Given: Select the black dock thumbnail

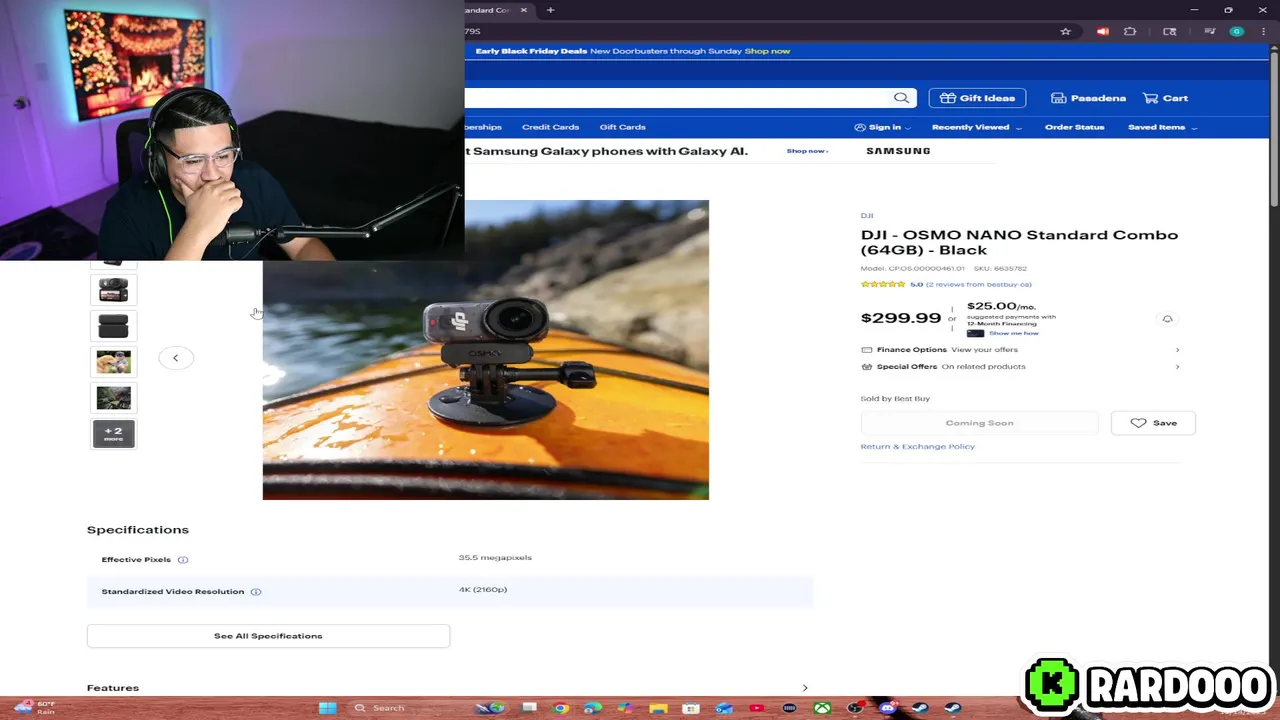Looking at the screenshot, I should click(113, 325).
